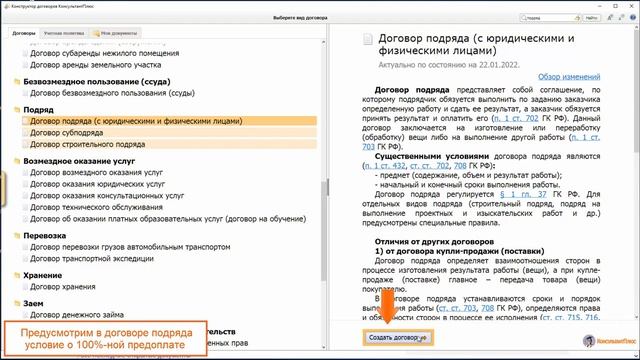Open the Мои документы tab
Viewport: 640px width, 360px height.
point(116,33)
